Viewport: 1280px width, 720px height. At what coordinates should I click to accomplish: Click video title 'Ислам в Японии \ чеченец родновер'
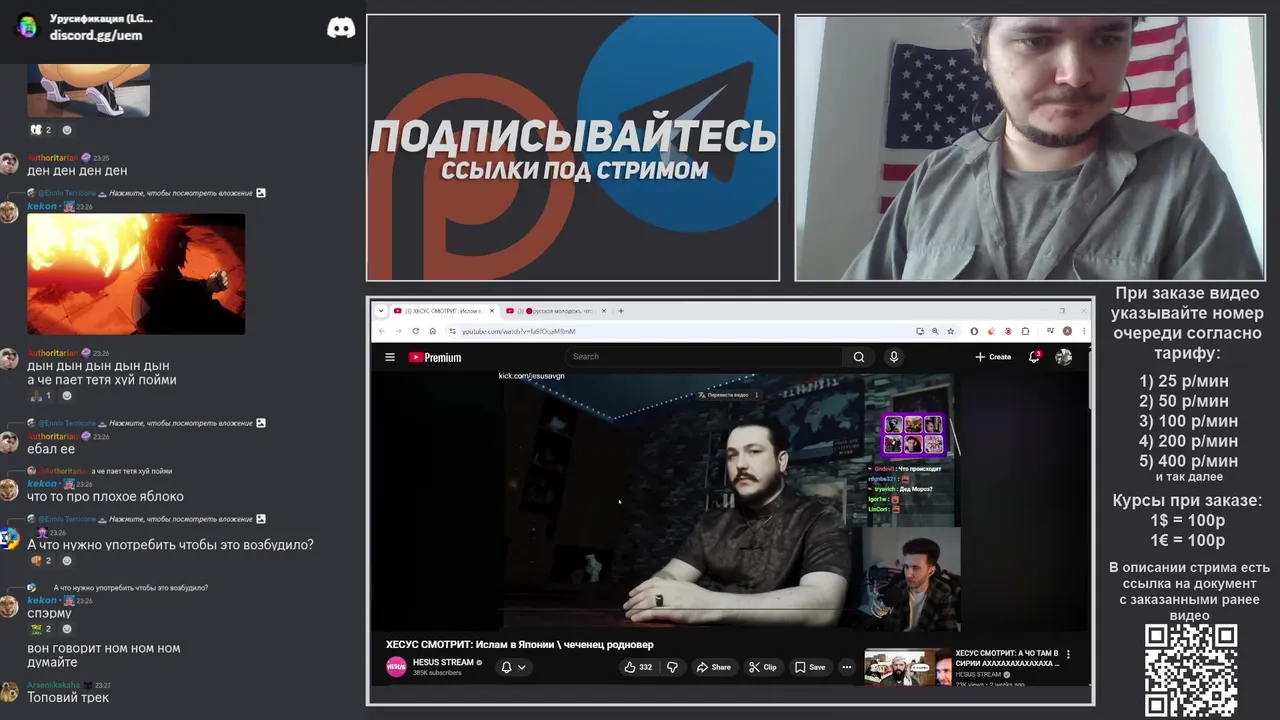520,644
